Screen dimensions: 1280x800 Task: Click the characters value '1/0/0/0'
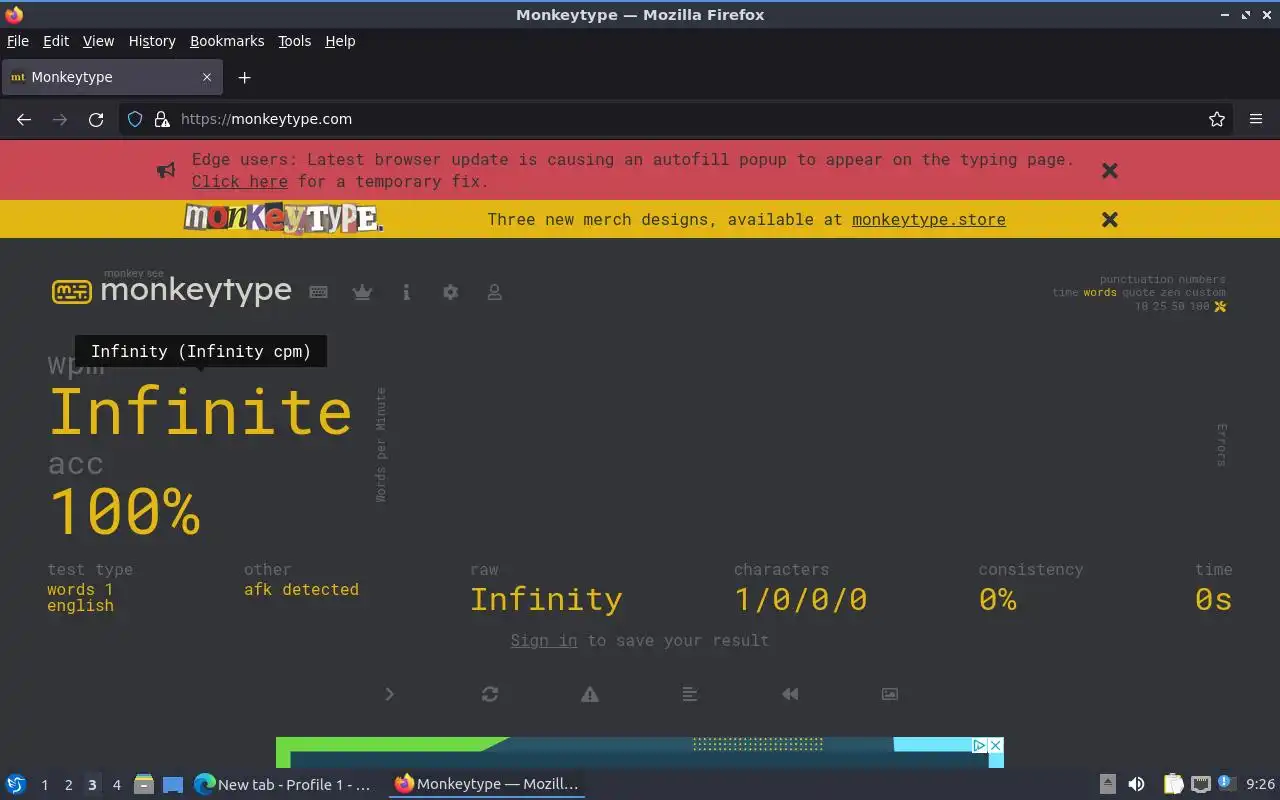(801, 600)
